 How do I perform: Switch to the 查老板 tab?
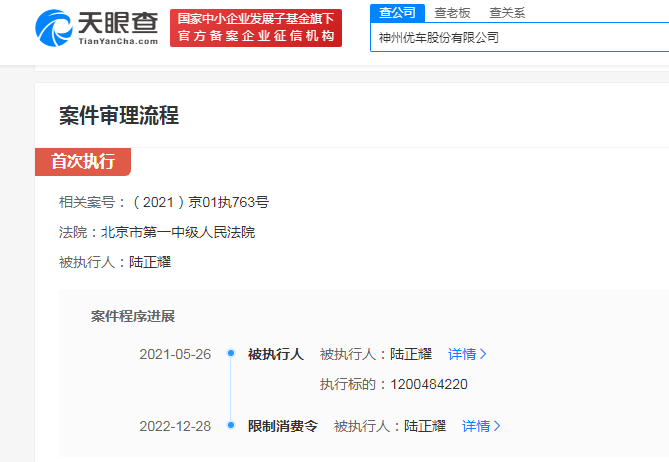452,13
